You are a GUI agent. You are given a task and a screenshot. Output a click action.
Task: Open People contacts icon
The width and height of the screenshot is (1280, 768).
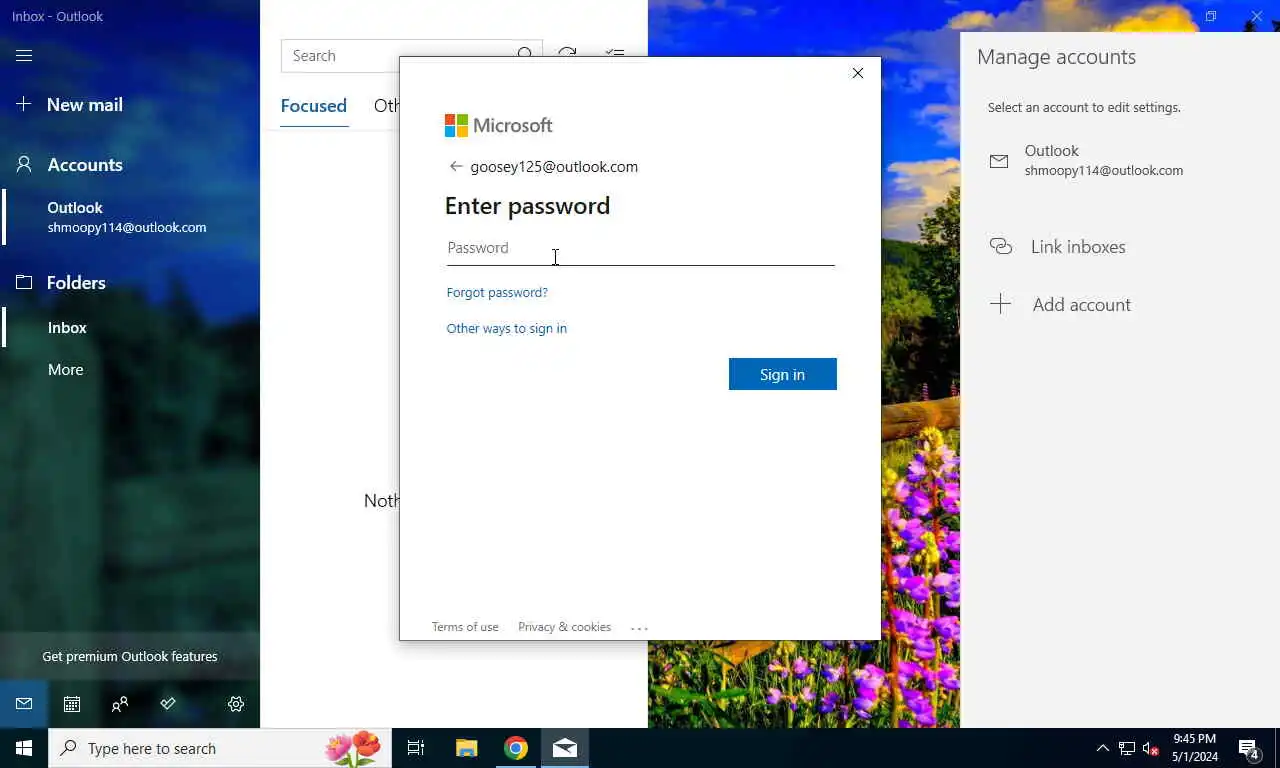click(x=120, y=704)
